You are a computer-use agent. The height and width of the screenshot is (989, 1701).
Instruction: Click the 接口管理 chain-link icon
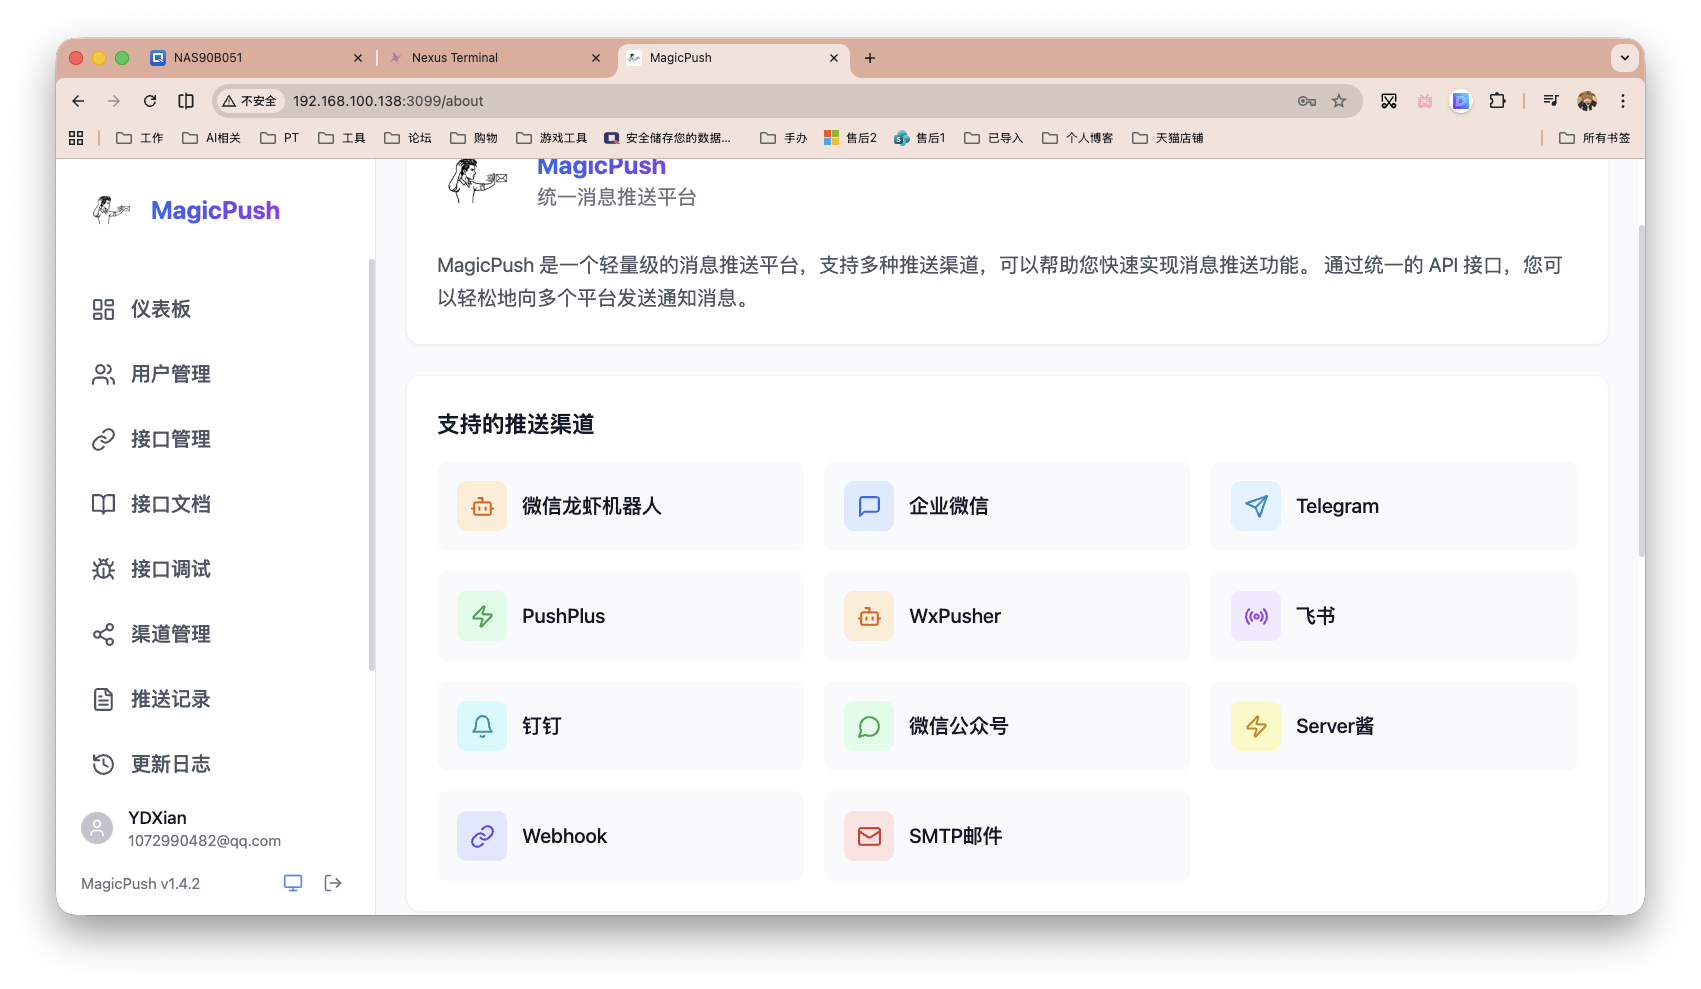pos(102,439)
